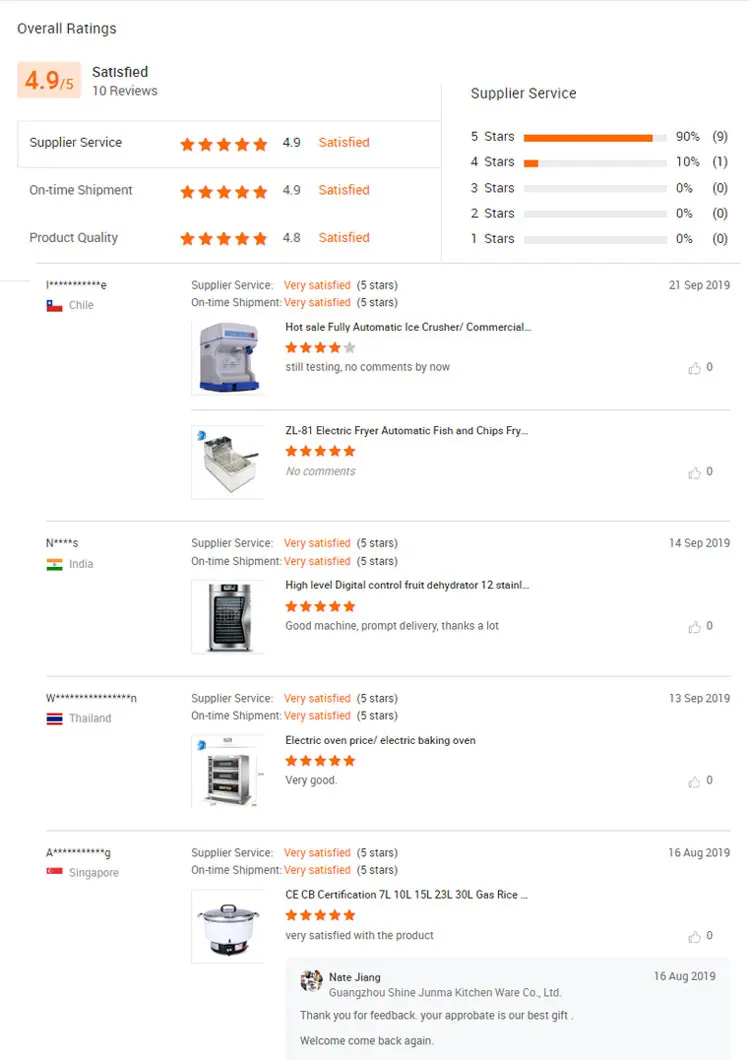Click thumbs-up on Gas Rice cooker review
750x1060 pixels.
pos(694,936)
